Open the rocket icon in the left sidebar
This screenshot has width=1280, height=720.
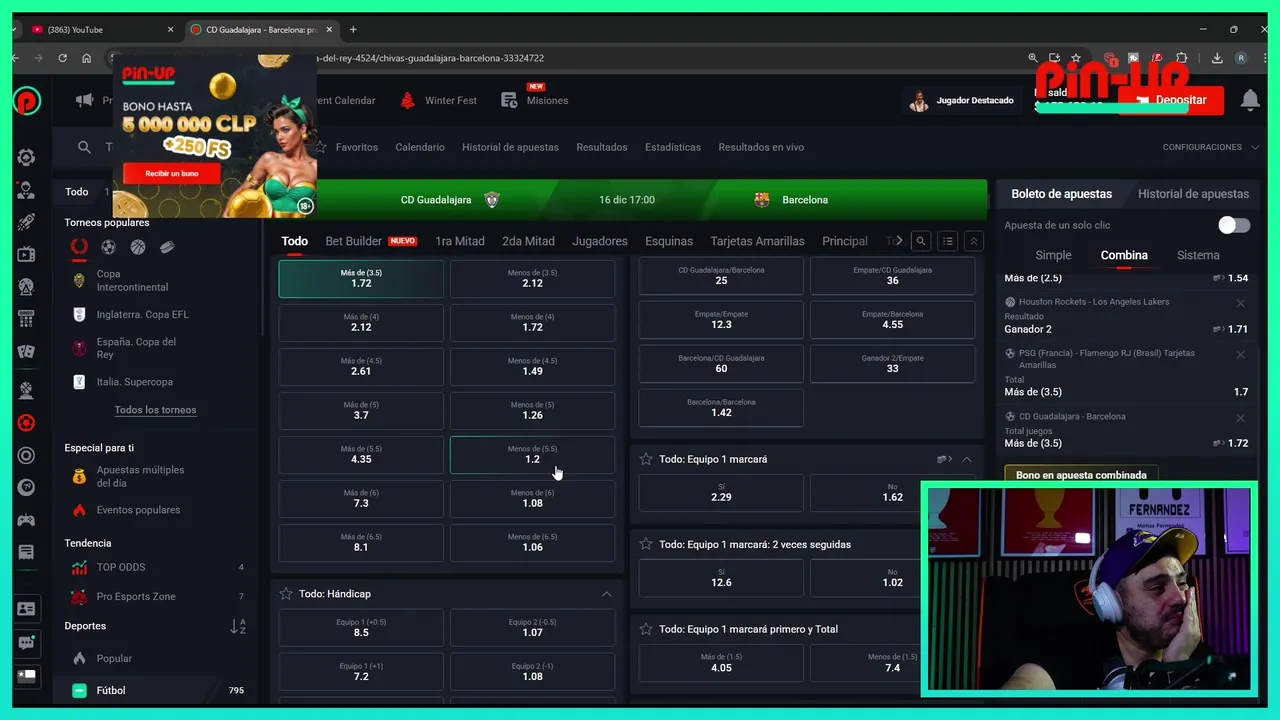pos(26,222)
